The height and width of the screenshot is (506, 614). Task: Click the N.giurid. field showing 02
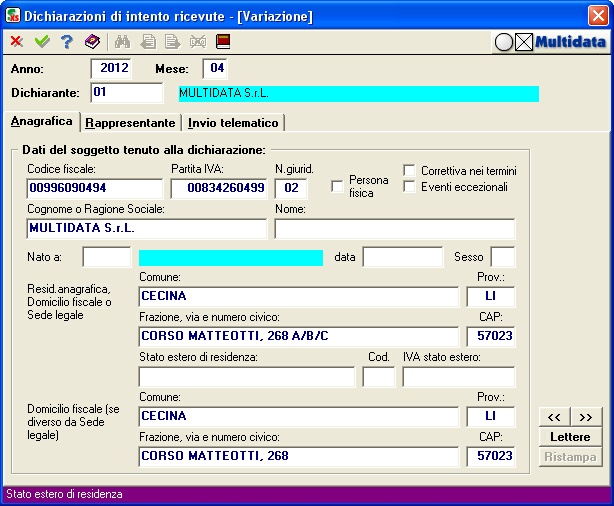[291, 188]
